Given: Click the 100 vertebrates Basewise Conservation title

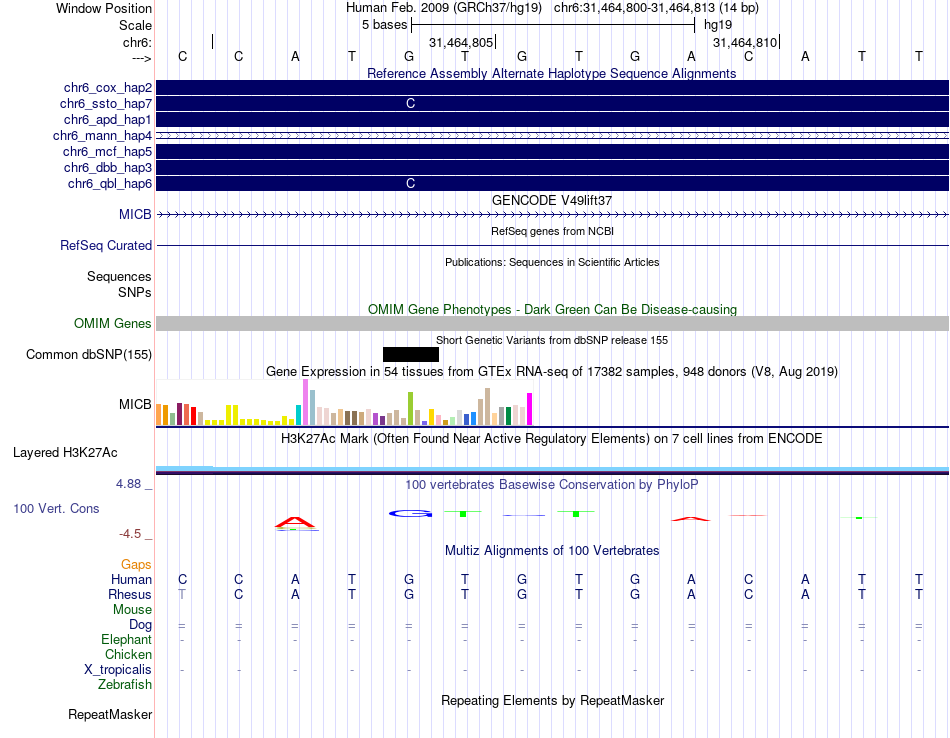Looking at the screenshot, I should coord(551,485).
